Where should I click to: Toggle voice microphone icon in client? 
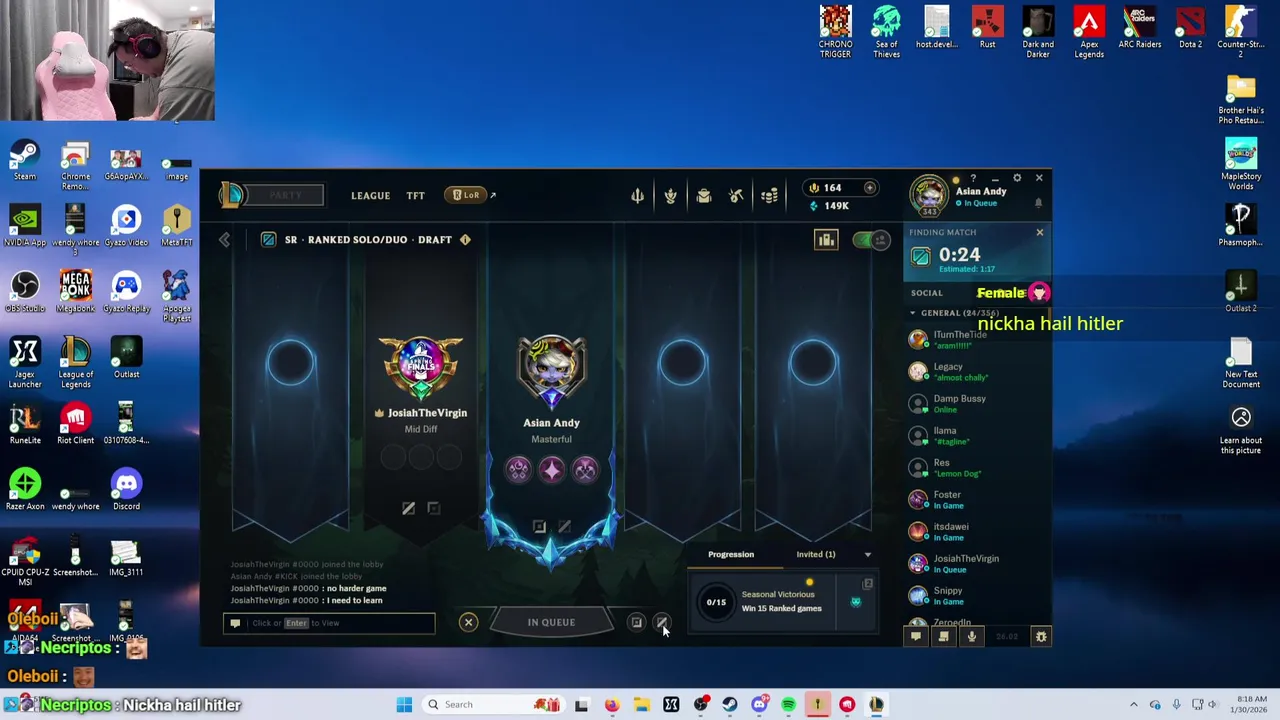click(971, 637)
